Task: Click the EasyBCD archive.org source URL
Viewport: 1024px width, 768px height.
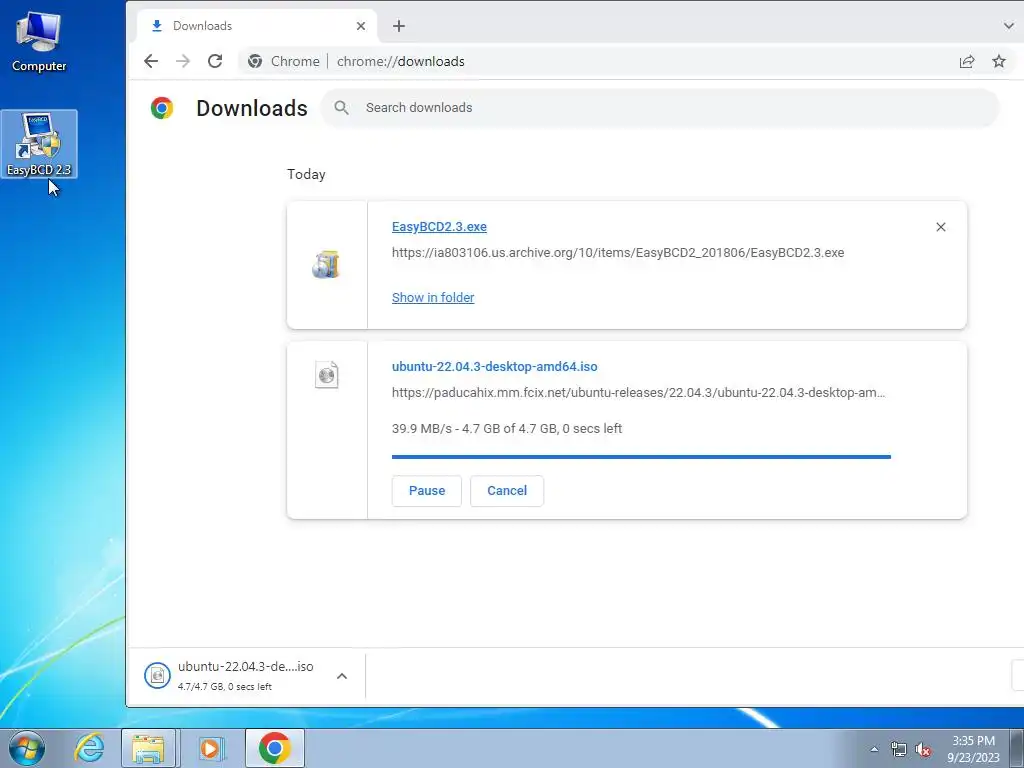Action: tap(618, 253)
